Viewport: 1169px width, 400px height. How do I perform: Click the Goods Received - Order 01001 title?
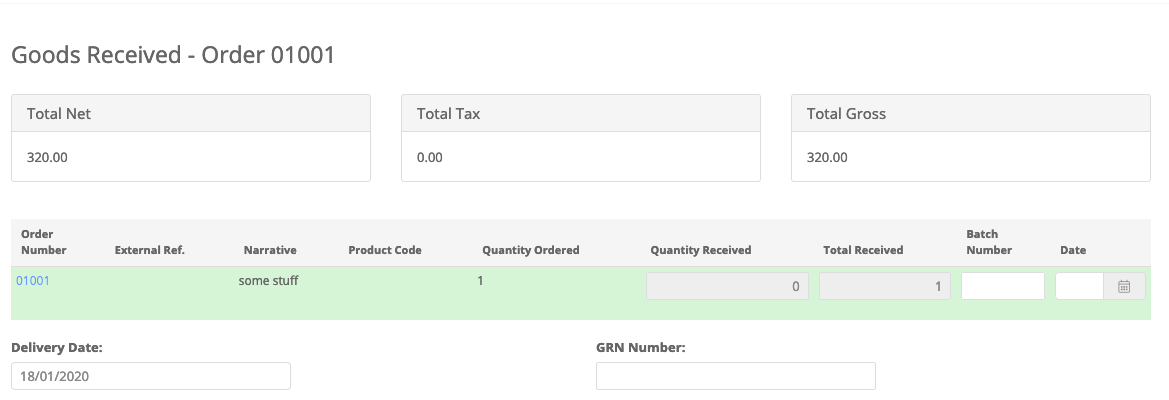pos(173,55)
